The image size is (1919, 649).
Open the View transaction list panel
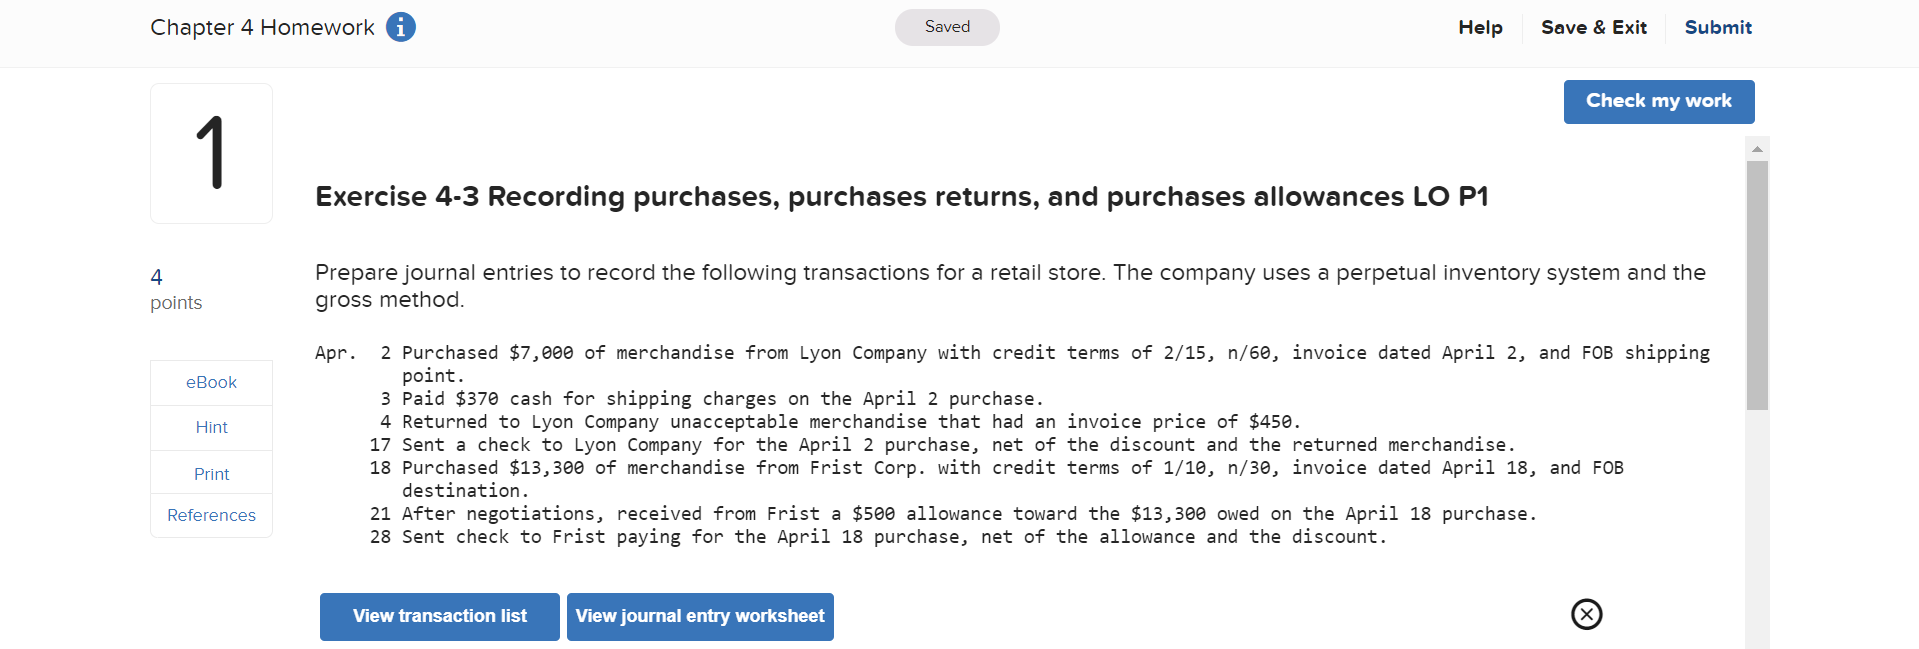click(439, 616)
